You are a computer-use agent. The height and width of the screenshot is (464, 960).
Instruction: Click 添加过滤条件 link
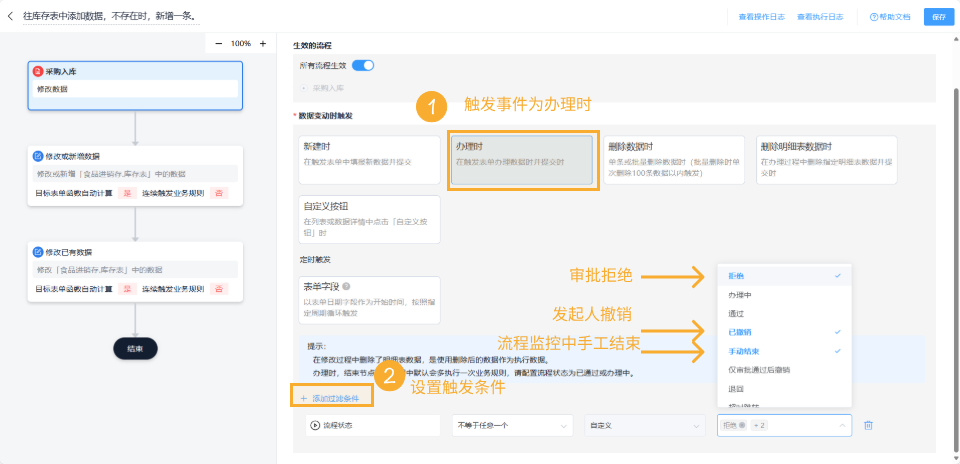click(332, 399)
